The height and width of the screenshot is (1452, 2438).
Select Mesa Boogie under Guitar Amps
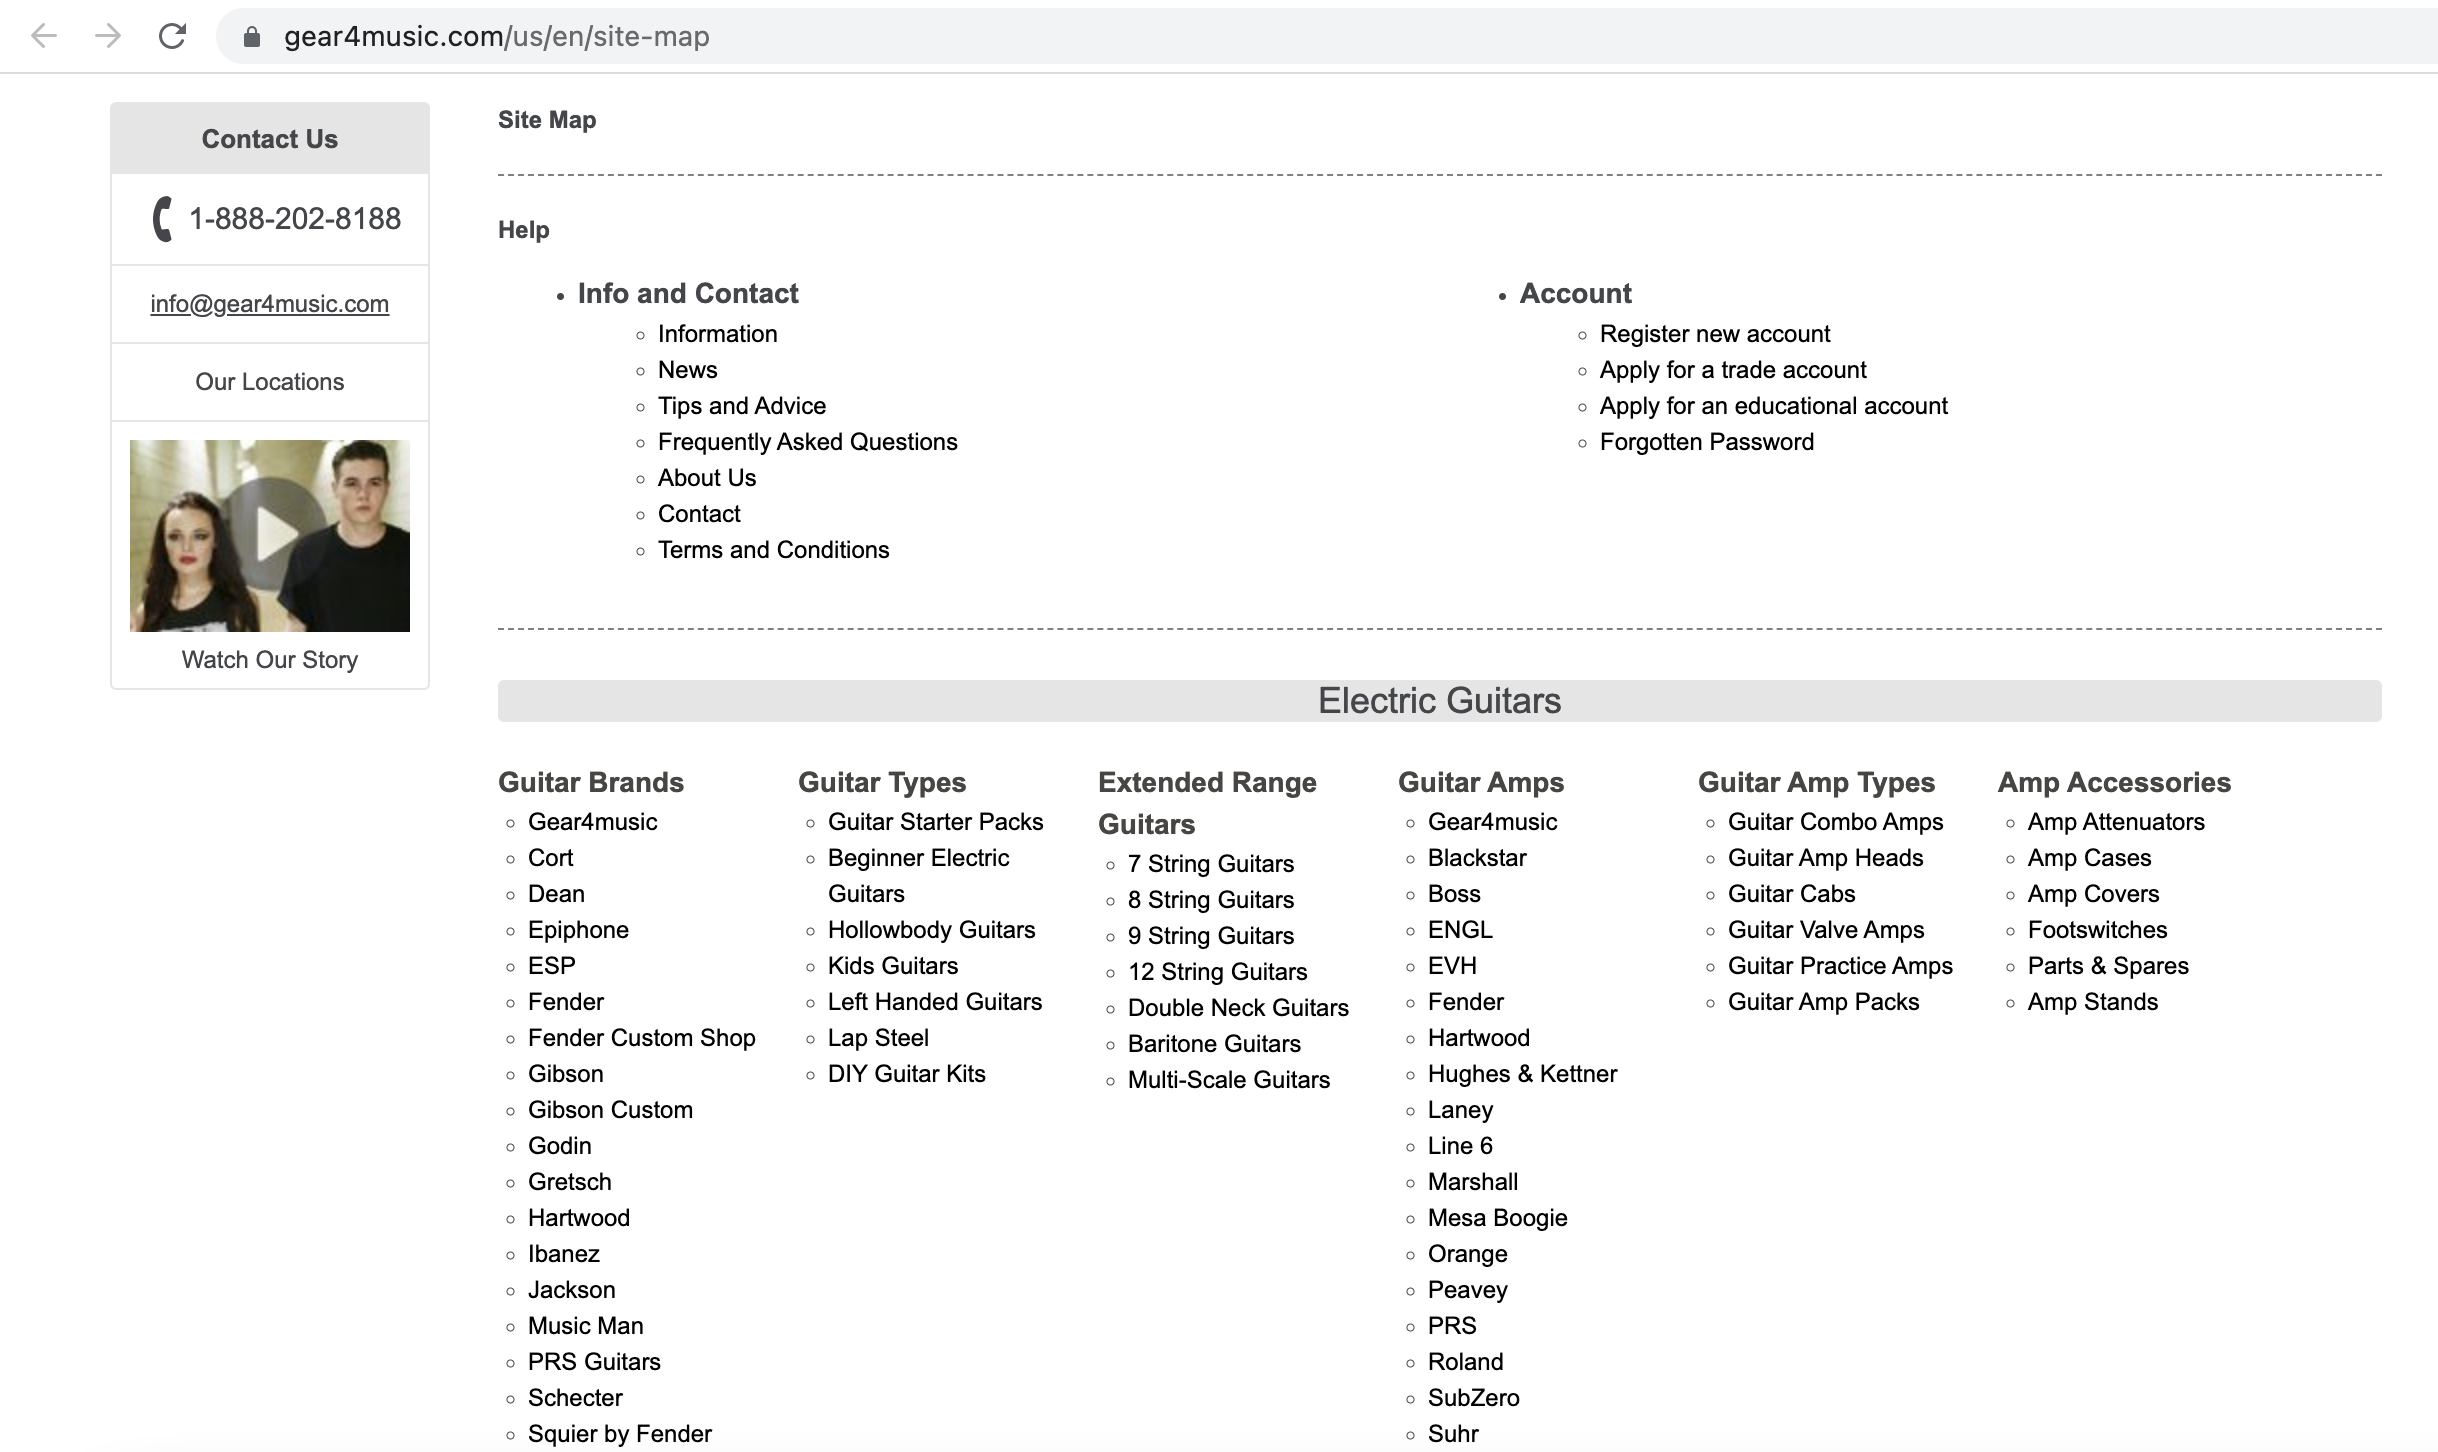coord(1497,1217)
